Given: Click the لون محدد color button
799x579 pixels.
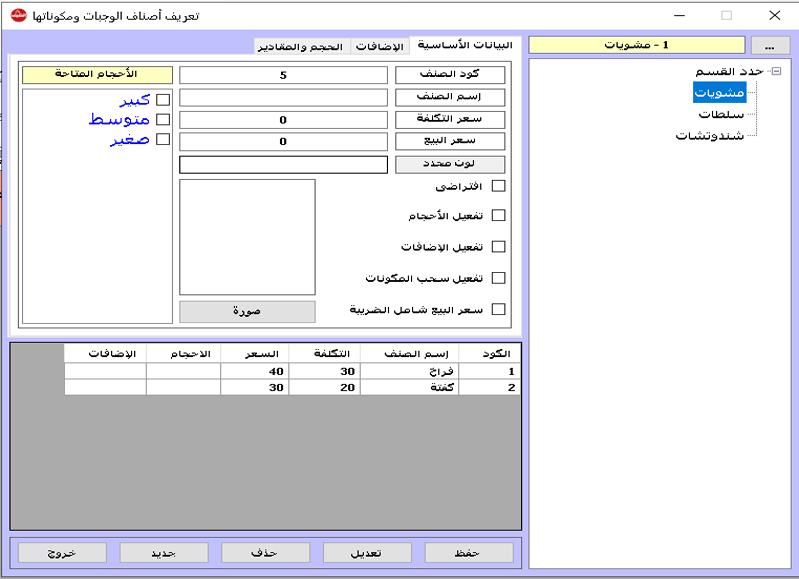Looking at the screenshot, I should pyautogui.click(x=450, y=164).
